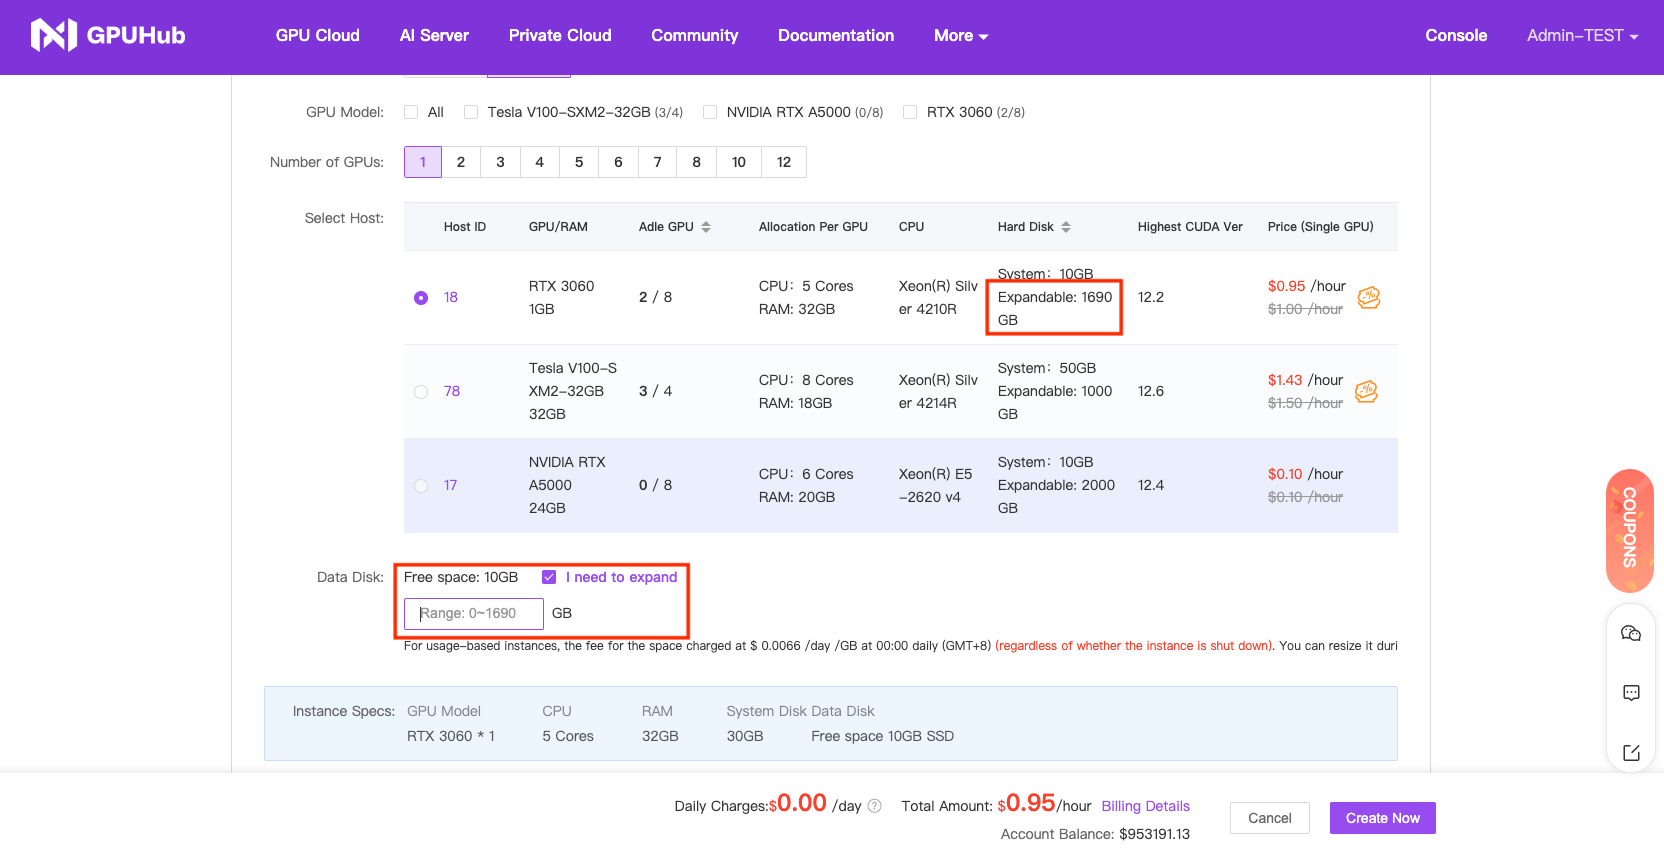Select 4 GPUs count
1664x857 pixels.
click(x=539, y=162)
